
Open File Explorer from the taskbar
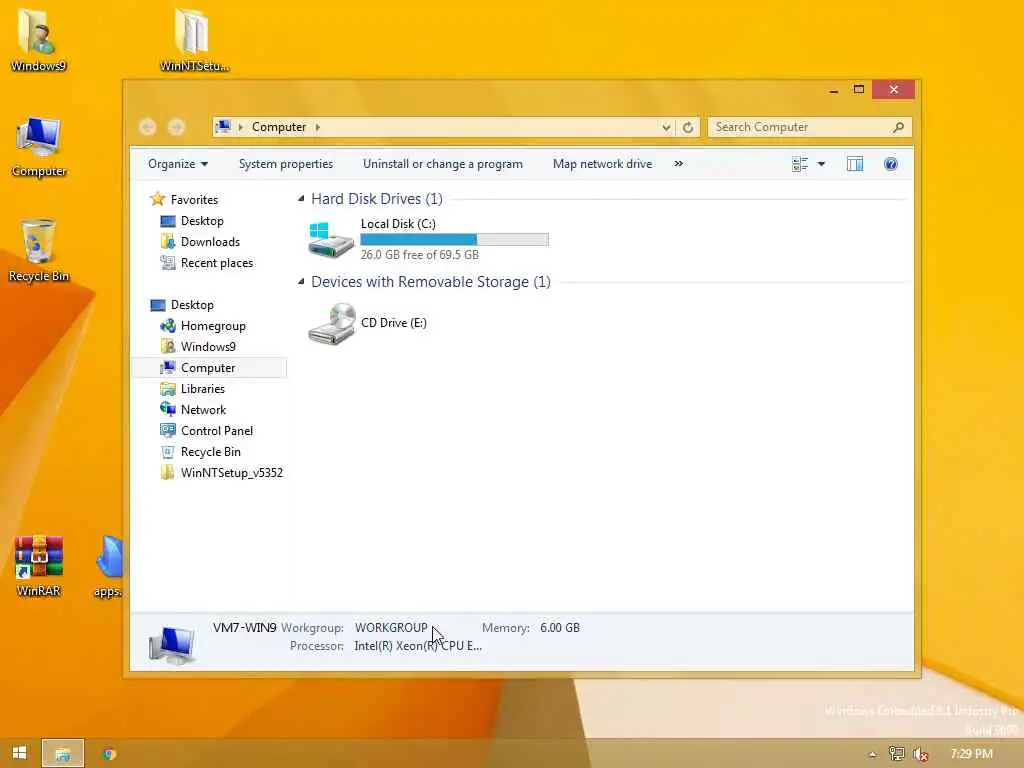(x=63, y=753)
